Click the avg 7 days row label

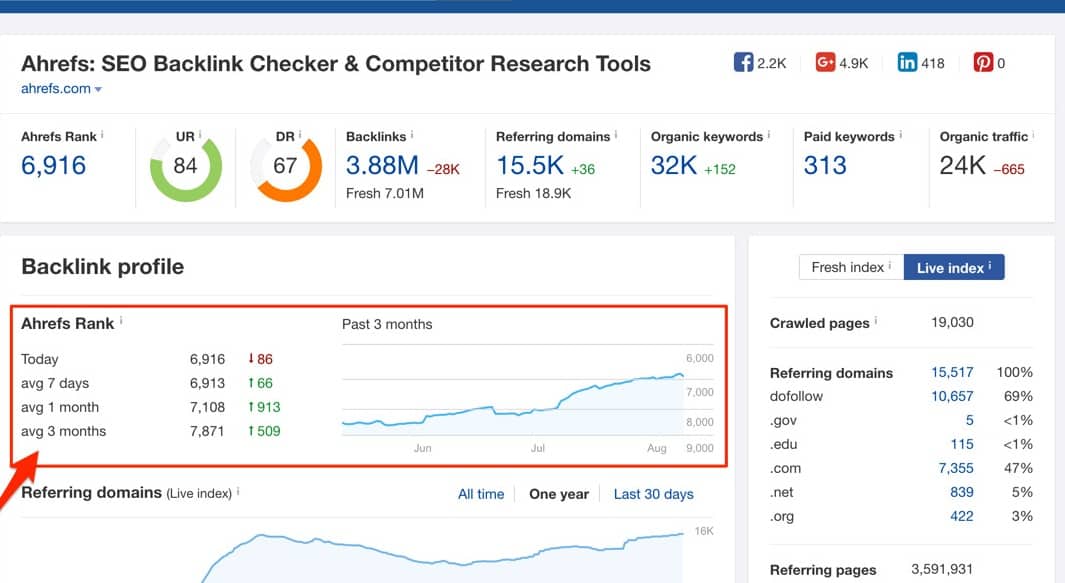(55, 383)
